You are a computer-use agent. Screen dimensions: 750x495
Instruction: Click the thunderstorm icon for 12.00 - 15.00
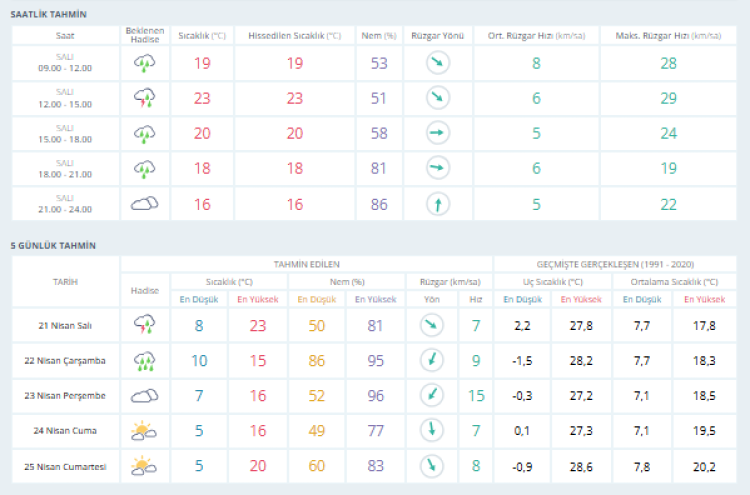(145, 98)
